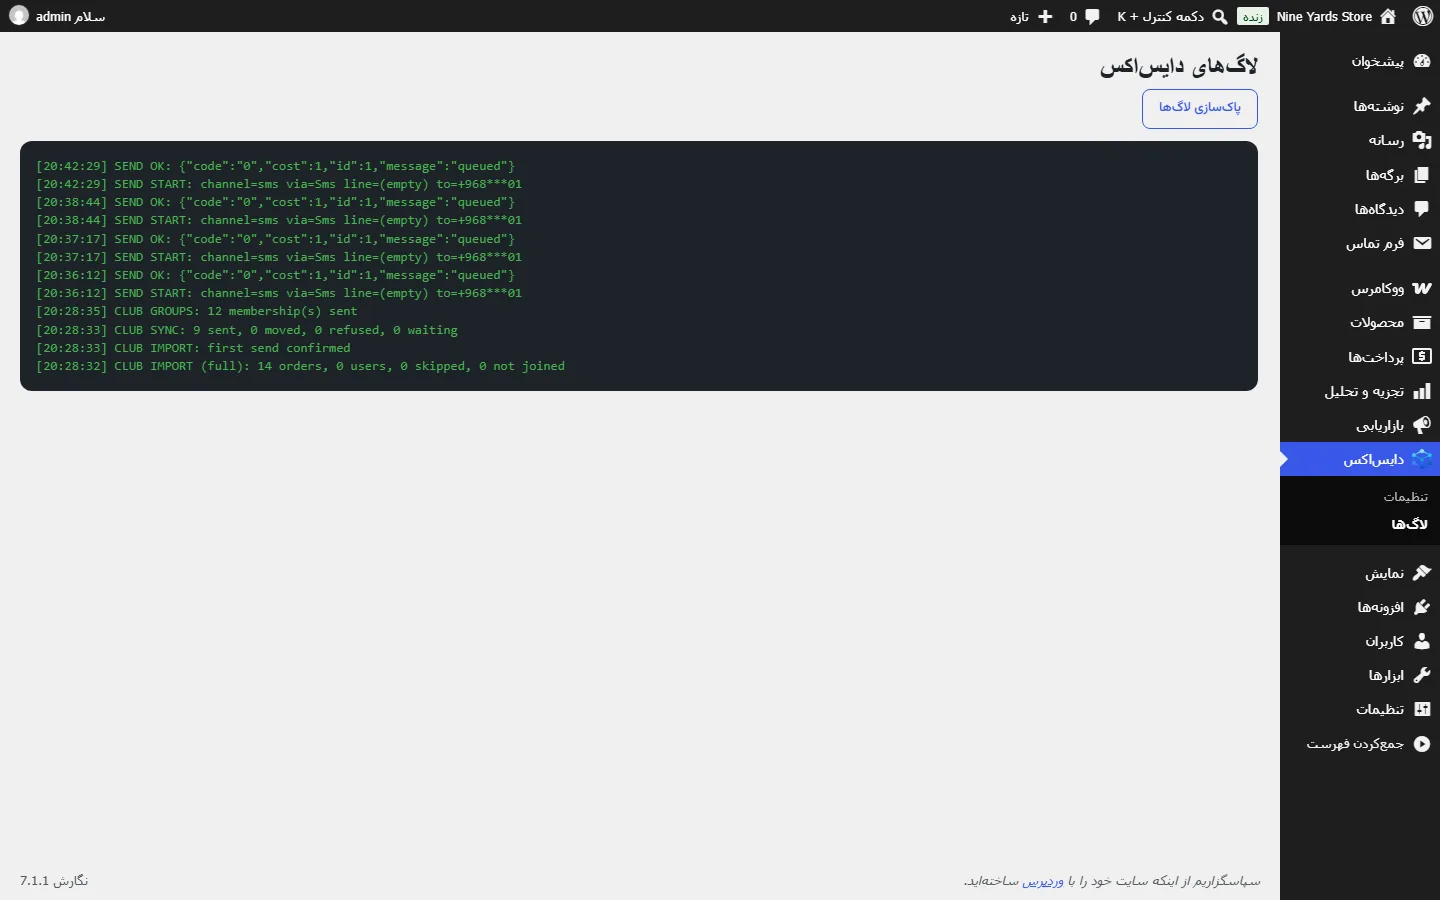This screenshot has width=1440, height=900.
Task: Click the رسانه media icon
Action: click(x=1423, y=140)
